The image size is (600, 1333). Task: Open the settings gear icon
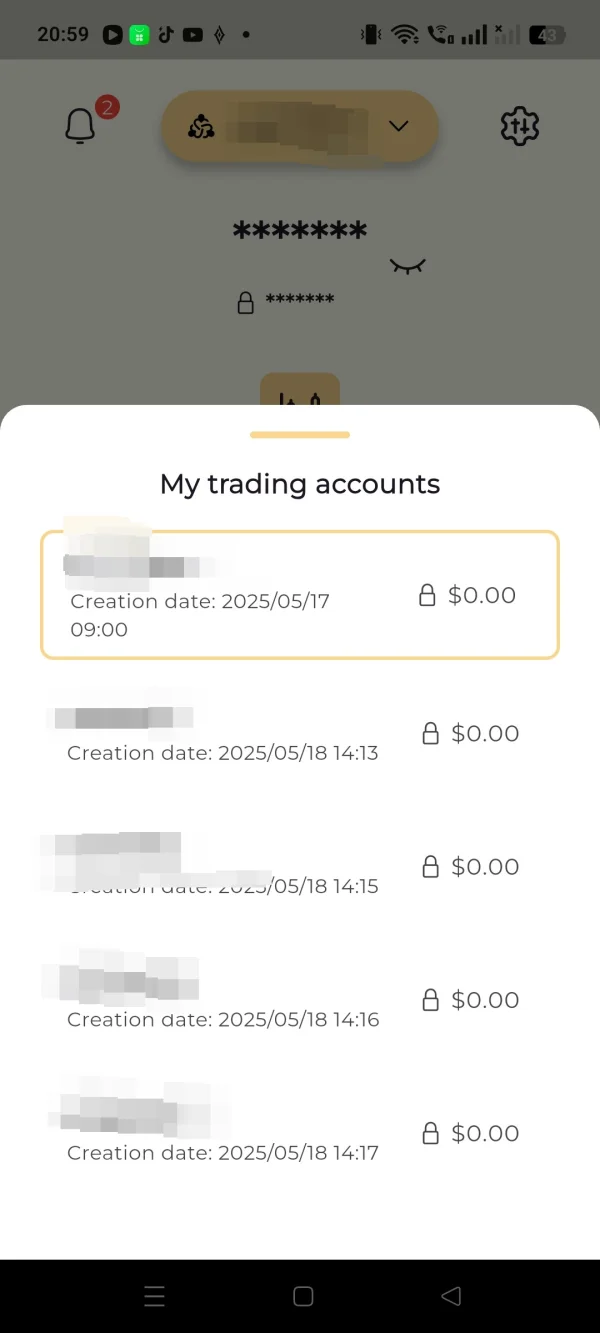(x=519, y=127)
